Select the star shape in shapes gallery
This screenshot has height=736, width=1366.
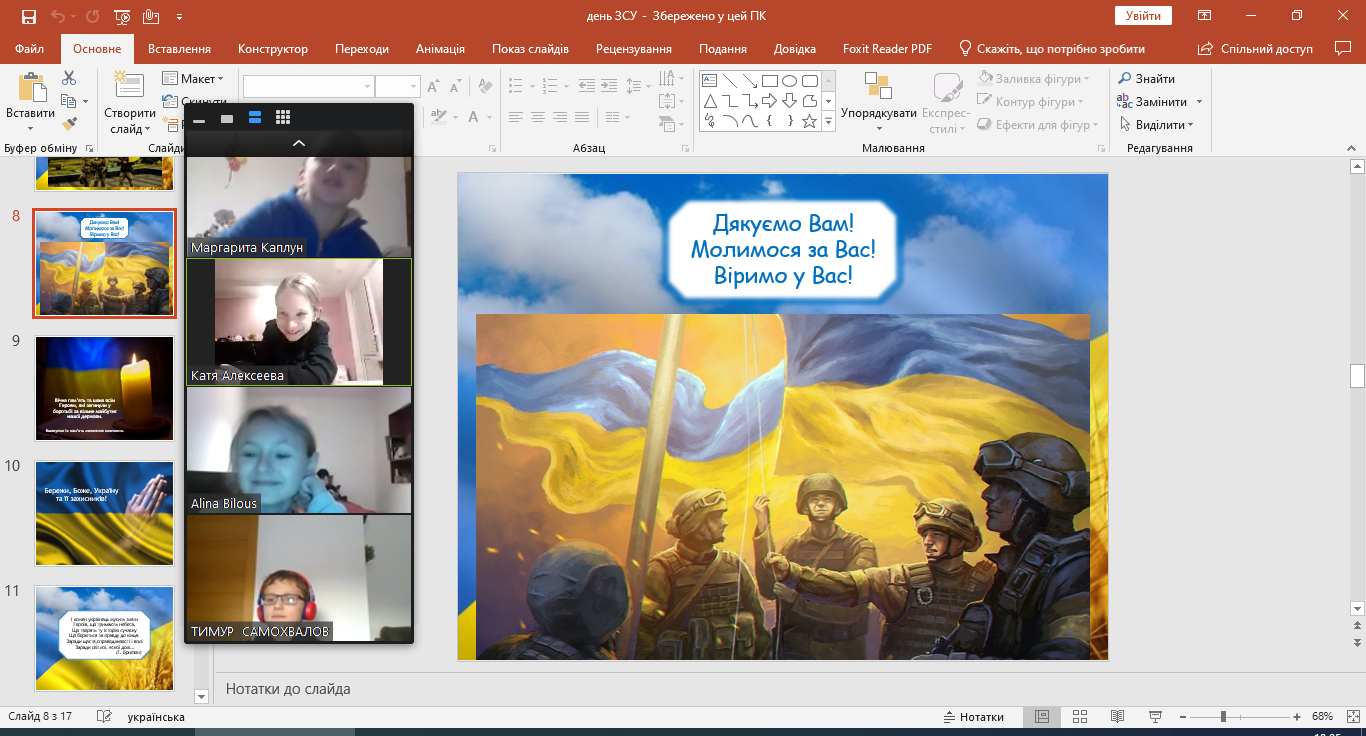pyautogui.click(x=809, y=121)
